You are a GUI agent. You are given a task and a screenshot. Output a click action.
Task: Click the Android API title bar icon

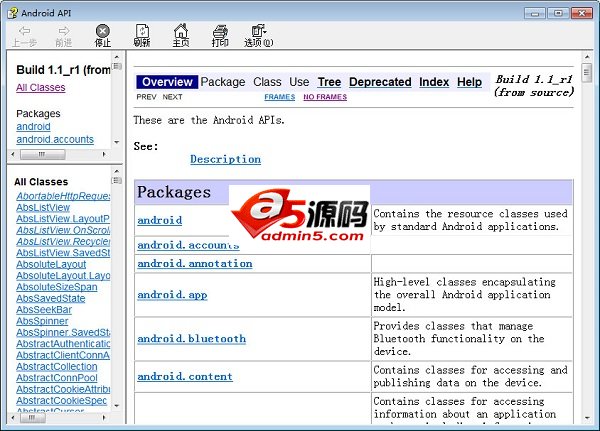(13, 13)
